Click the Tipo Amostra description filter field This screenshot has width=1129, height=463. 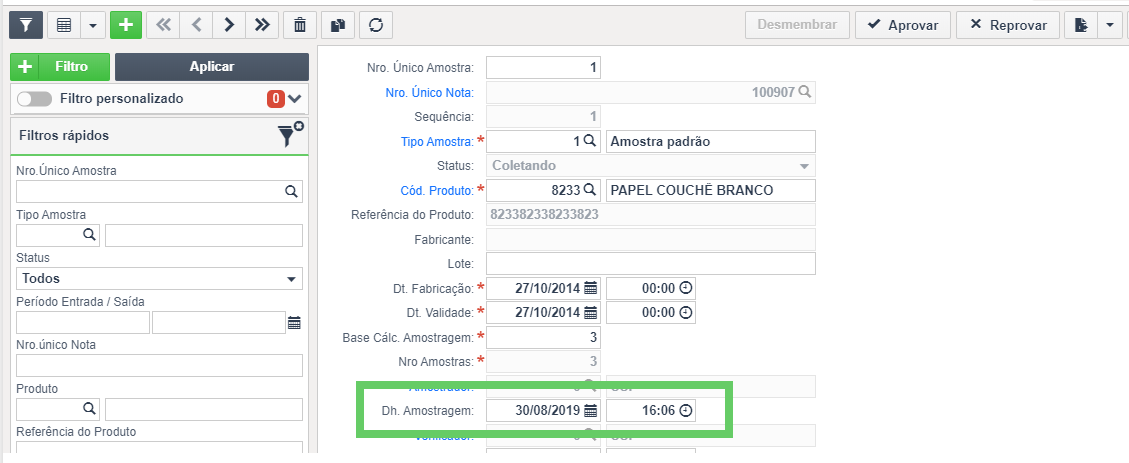[204, 235]
